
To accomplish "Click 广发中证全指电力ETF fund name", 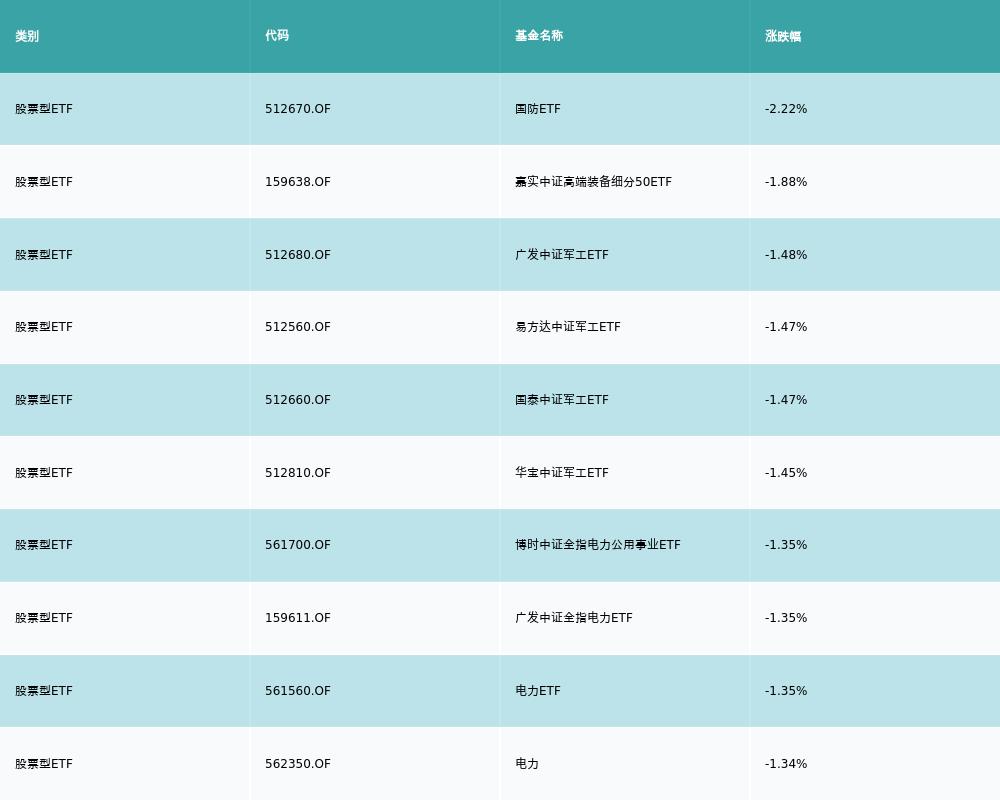I will 574,618.
